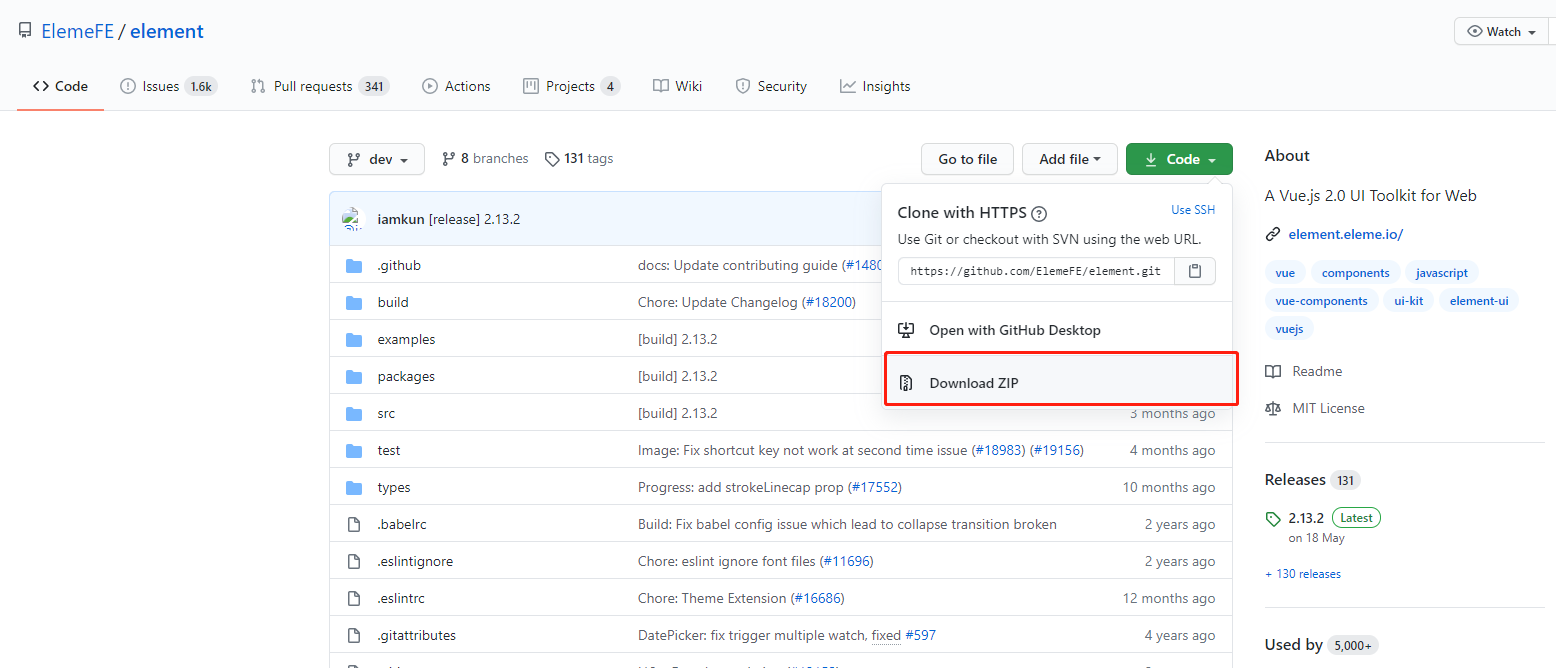Click the help icon beside Clone with HTTPS

pos(1039,213)
